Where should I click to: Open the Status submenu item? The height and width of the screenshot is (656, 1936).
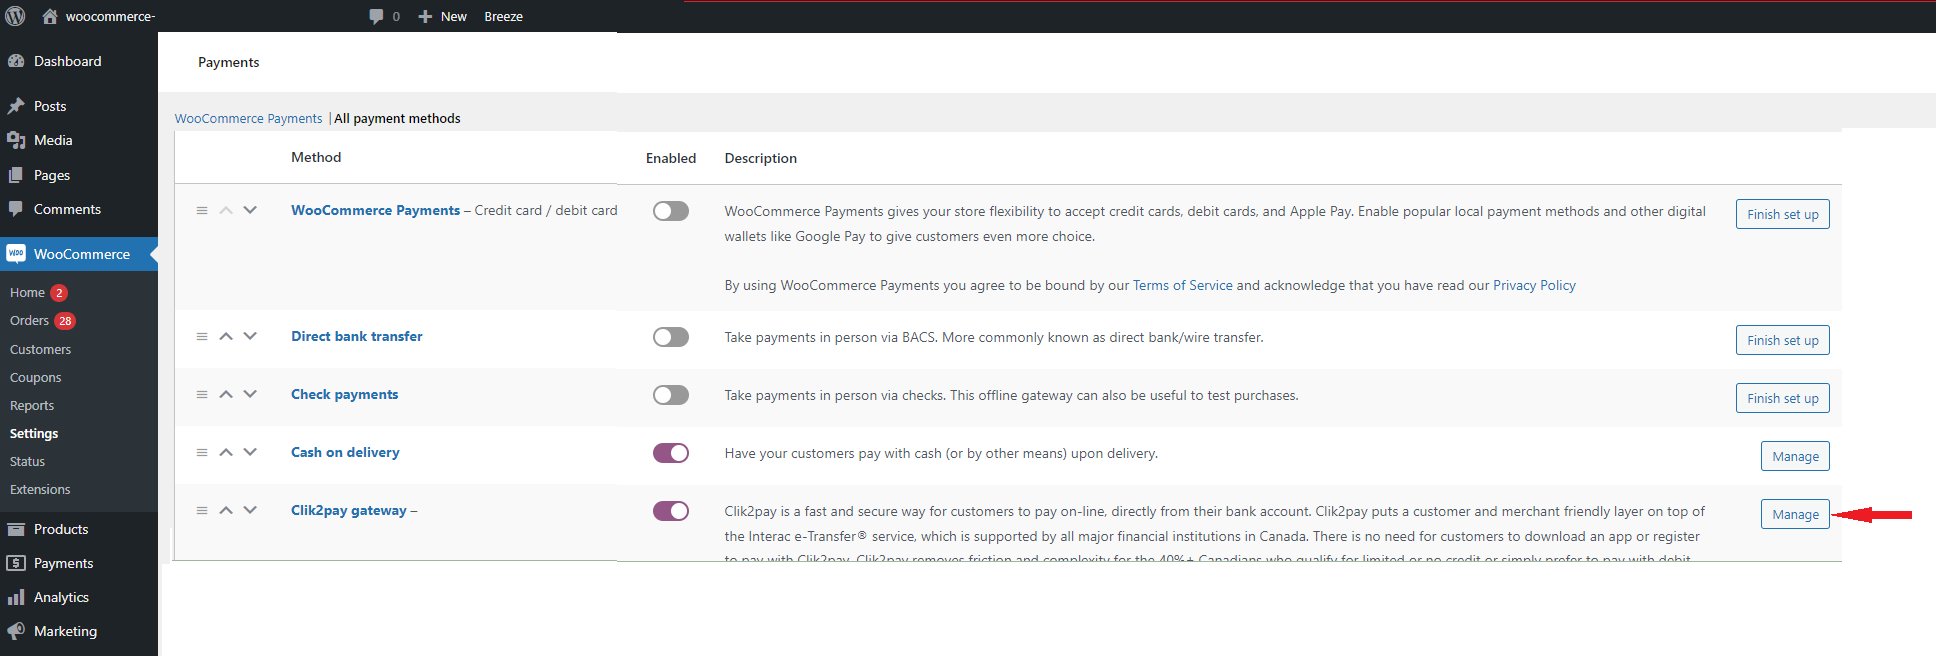pos(28,461)
